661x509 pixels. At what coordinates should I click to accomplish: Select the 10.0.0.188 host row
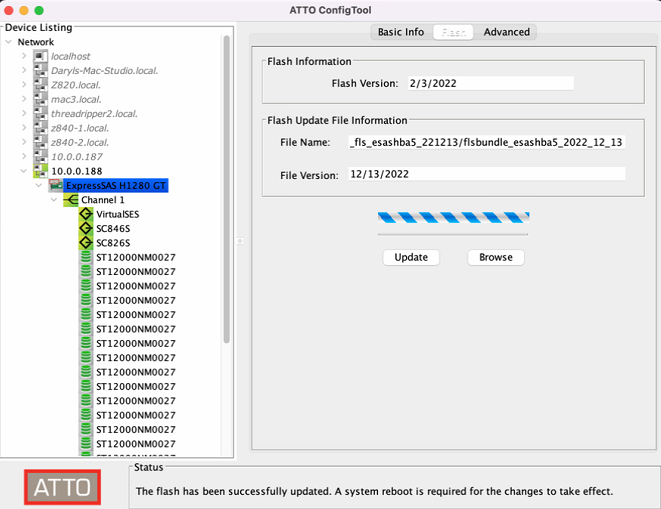pyautogui.click(x=77, y=171)
